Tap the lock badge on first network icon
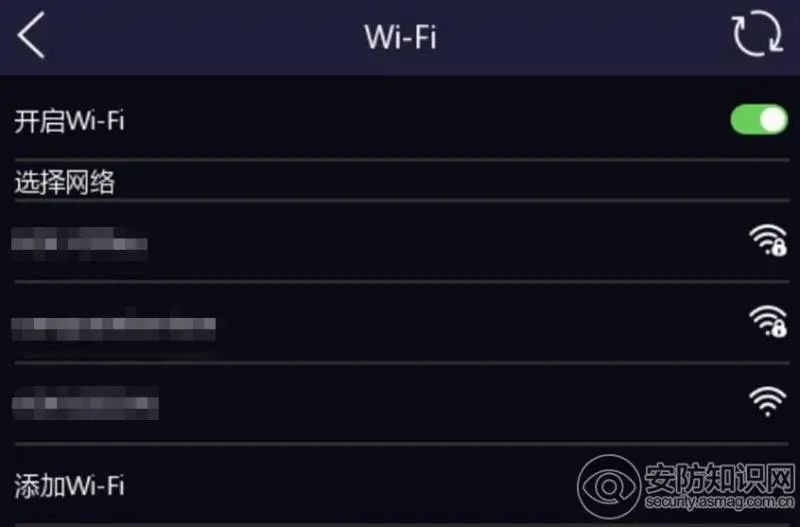This screenshot has width=800, height=527. pos(778,249)
